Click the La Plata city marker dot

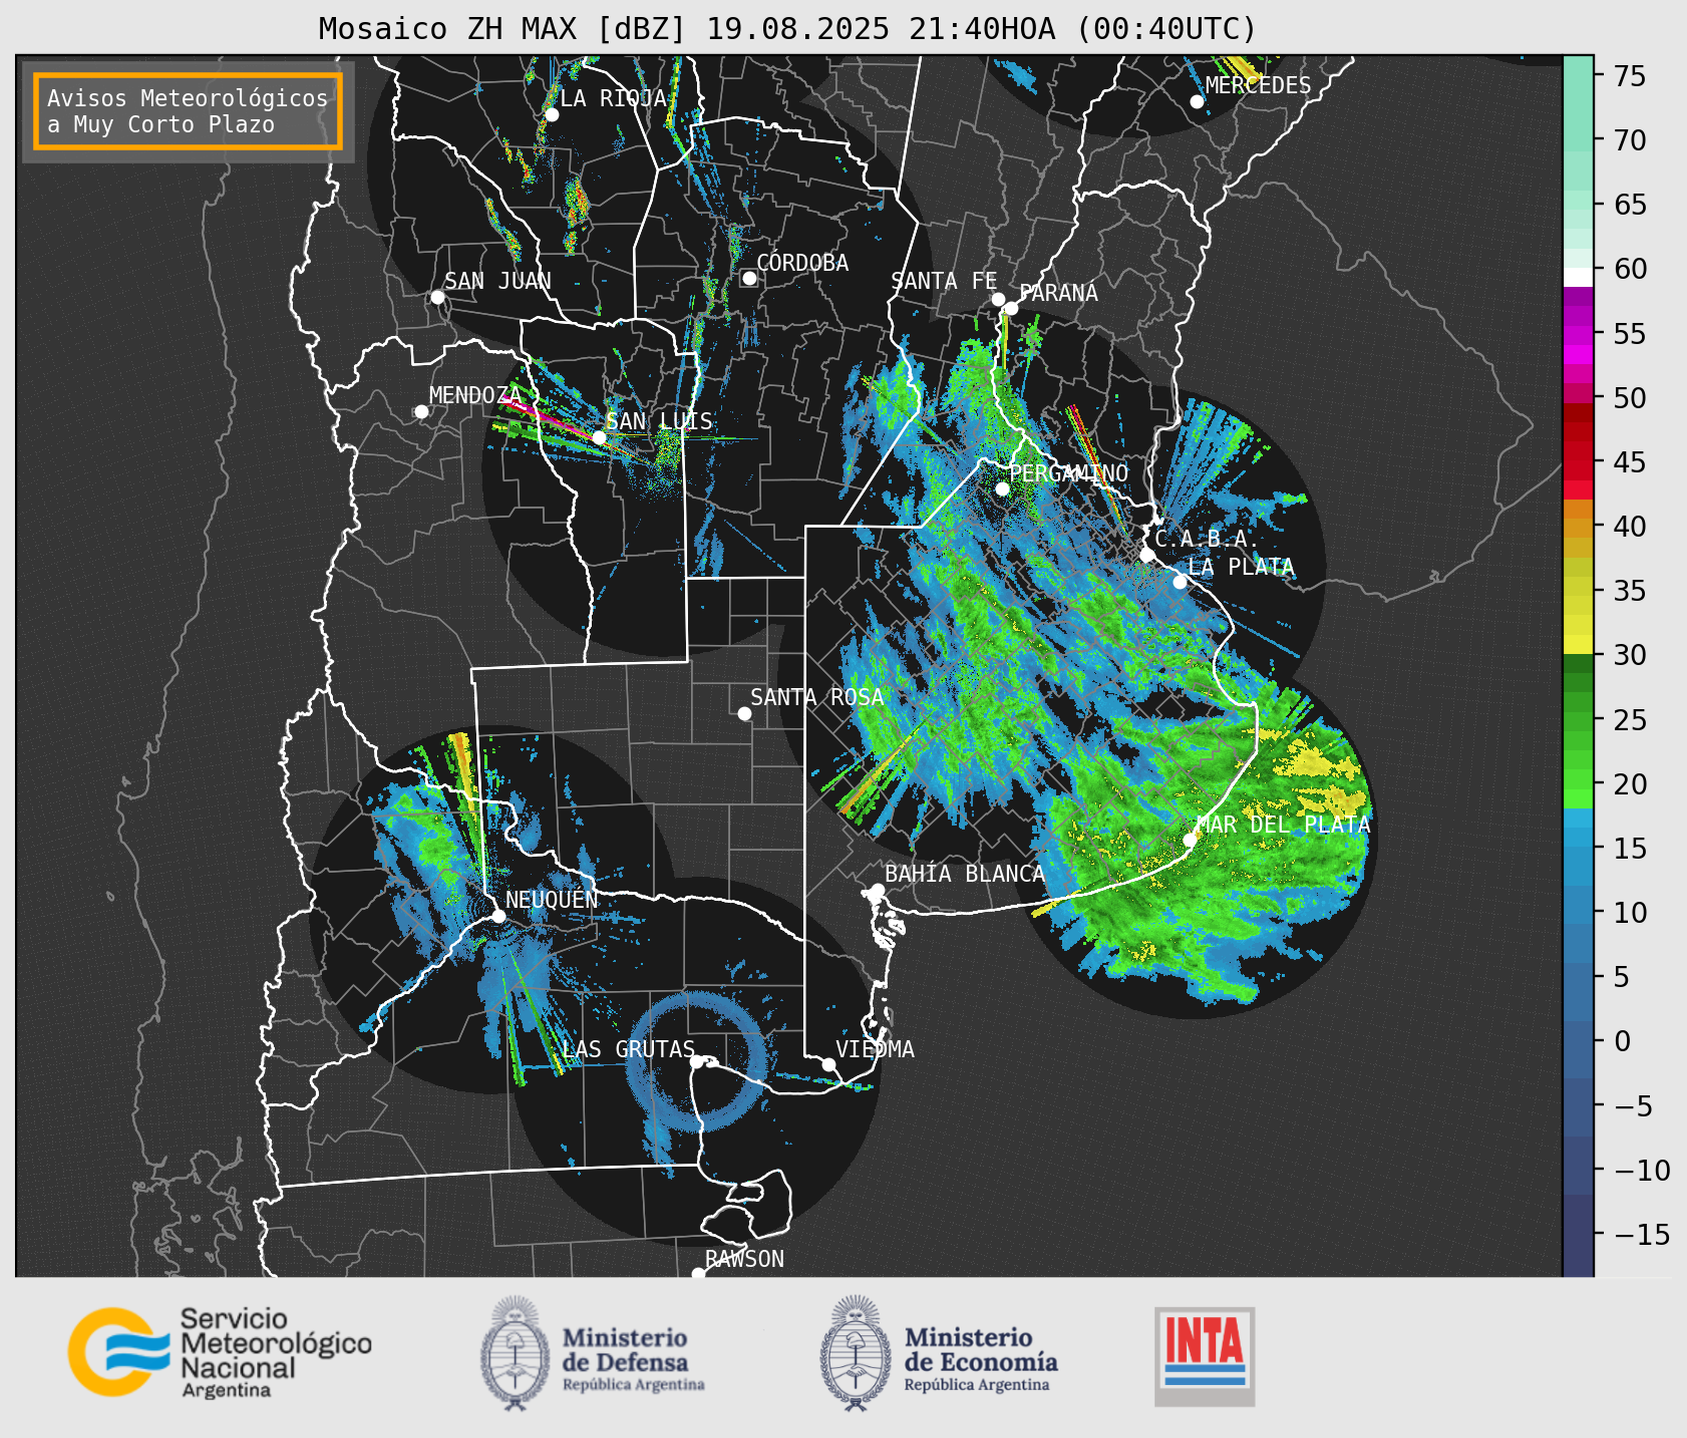point(1180,582)
